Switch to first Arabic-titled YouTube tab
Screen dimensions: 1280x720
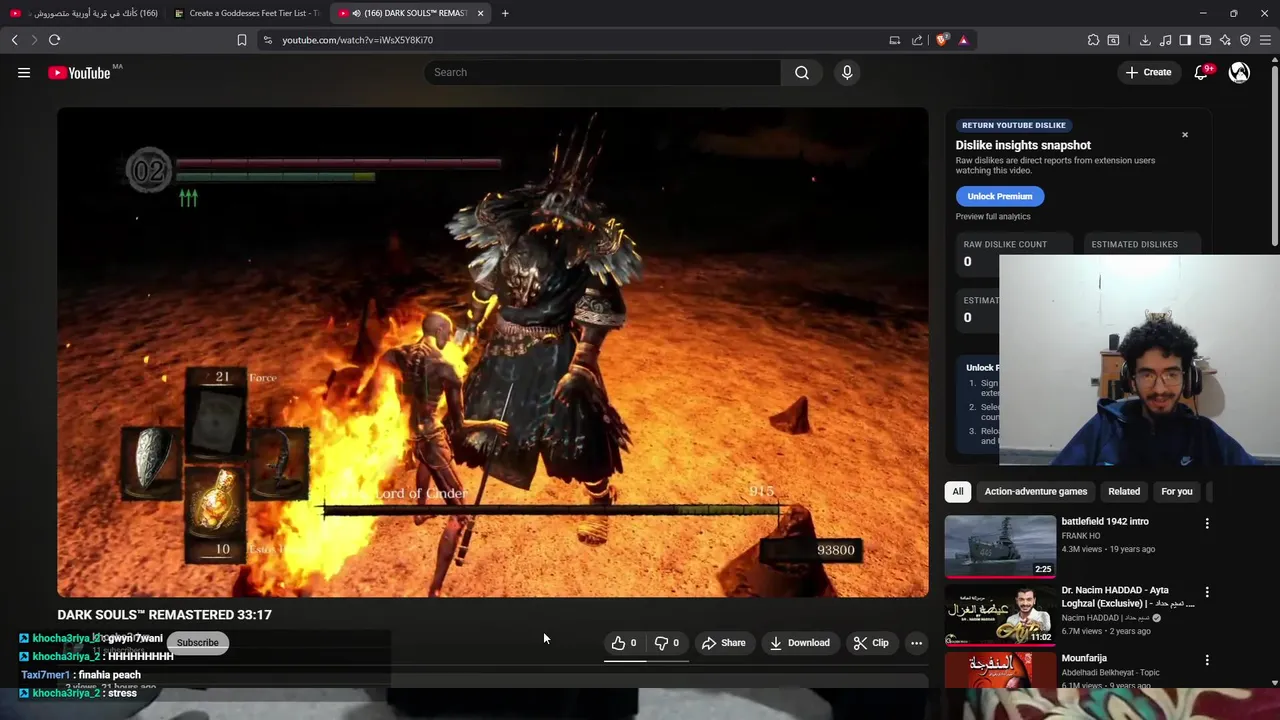[x=85, y=13]
